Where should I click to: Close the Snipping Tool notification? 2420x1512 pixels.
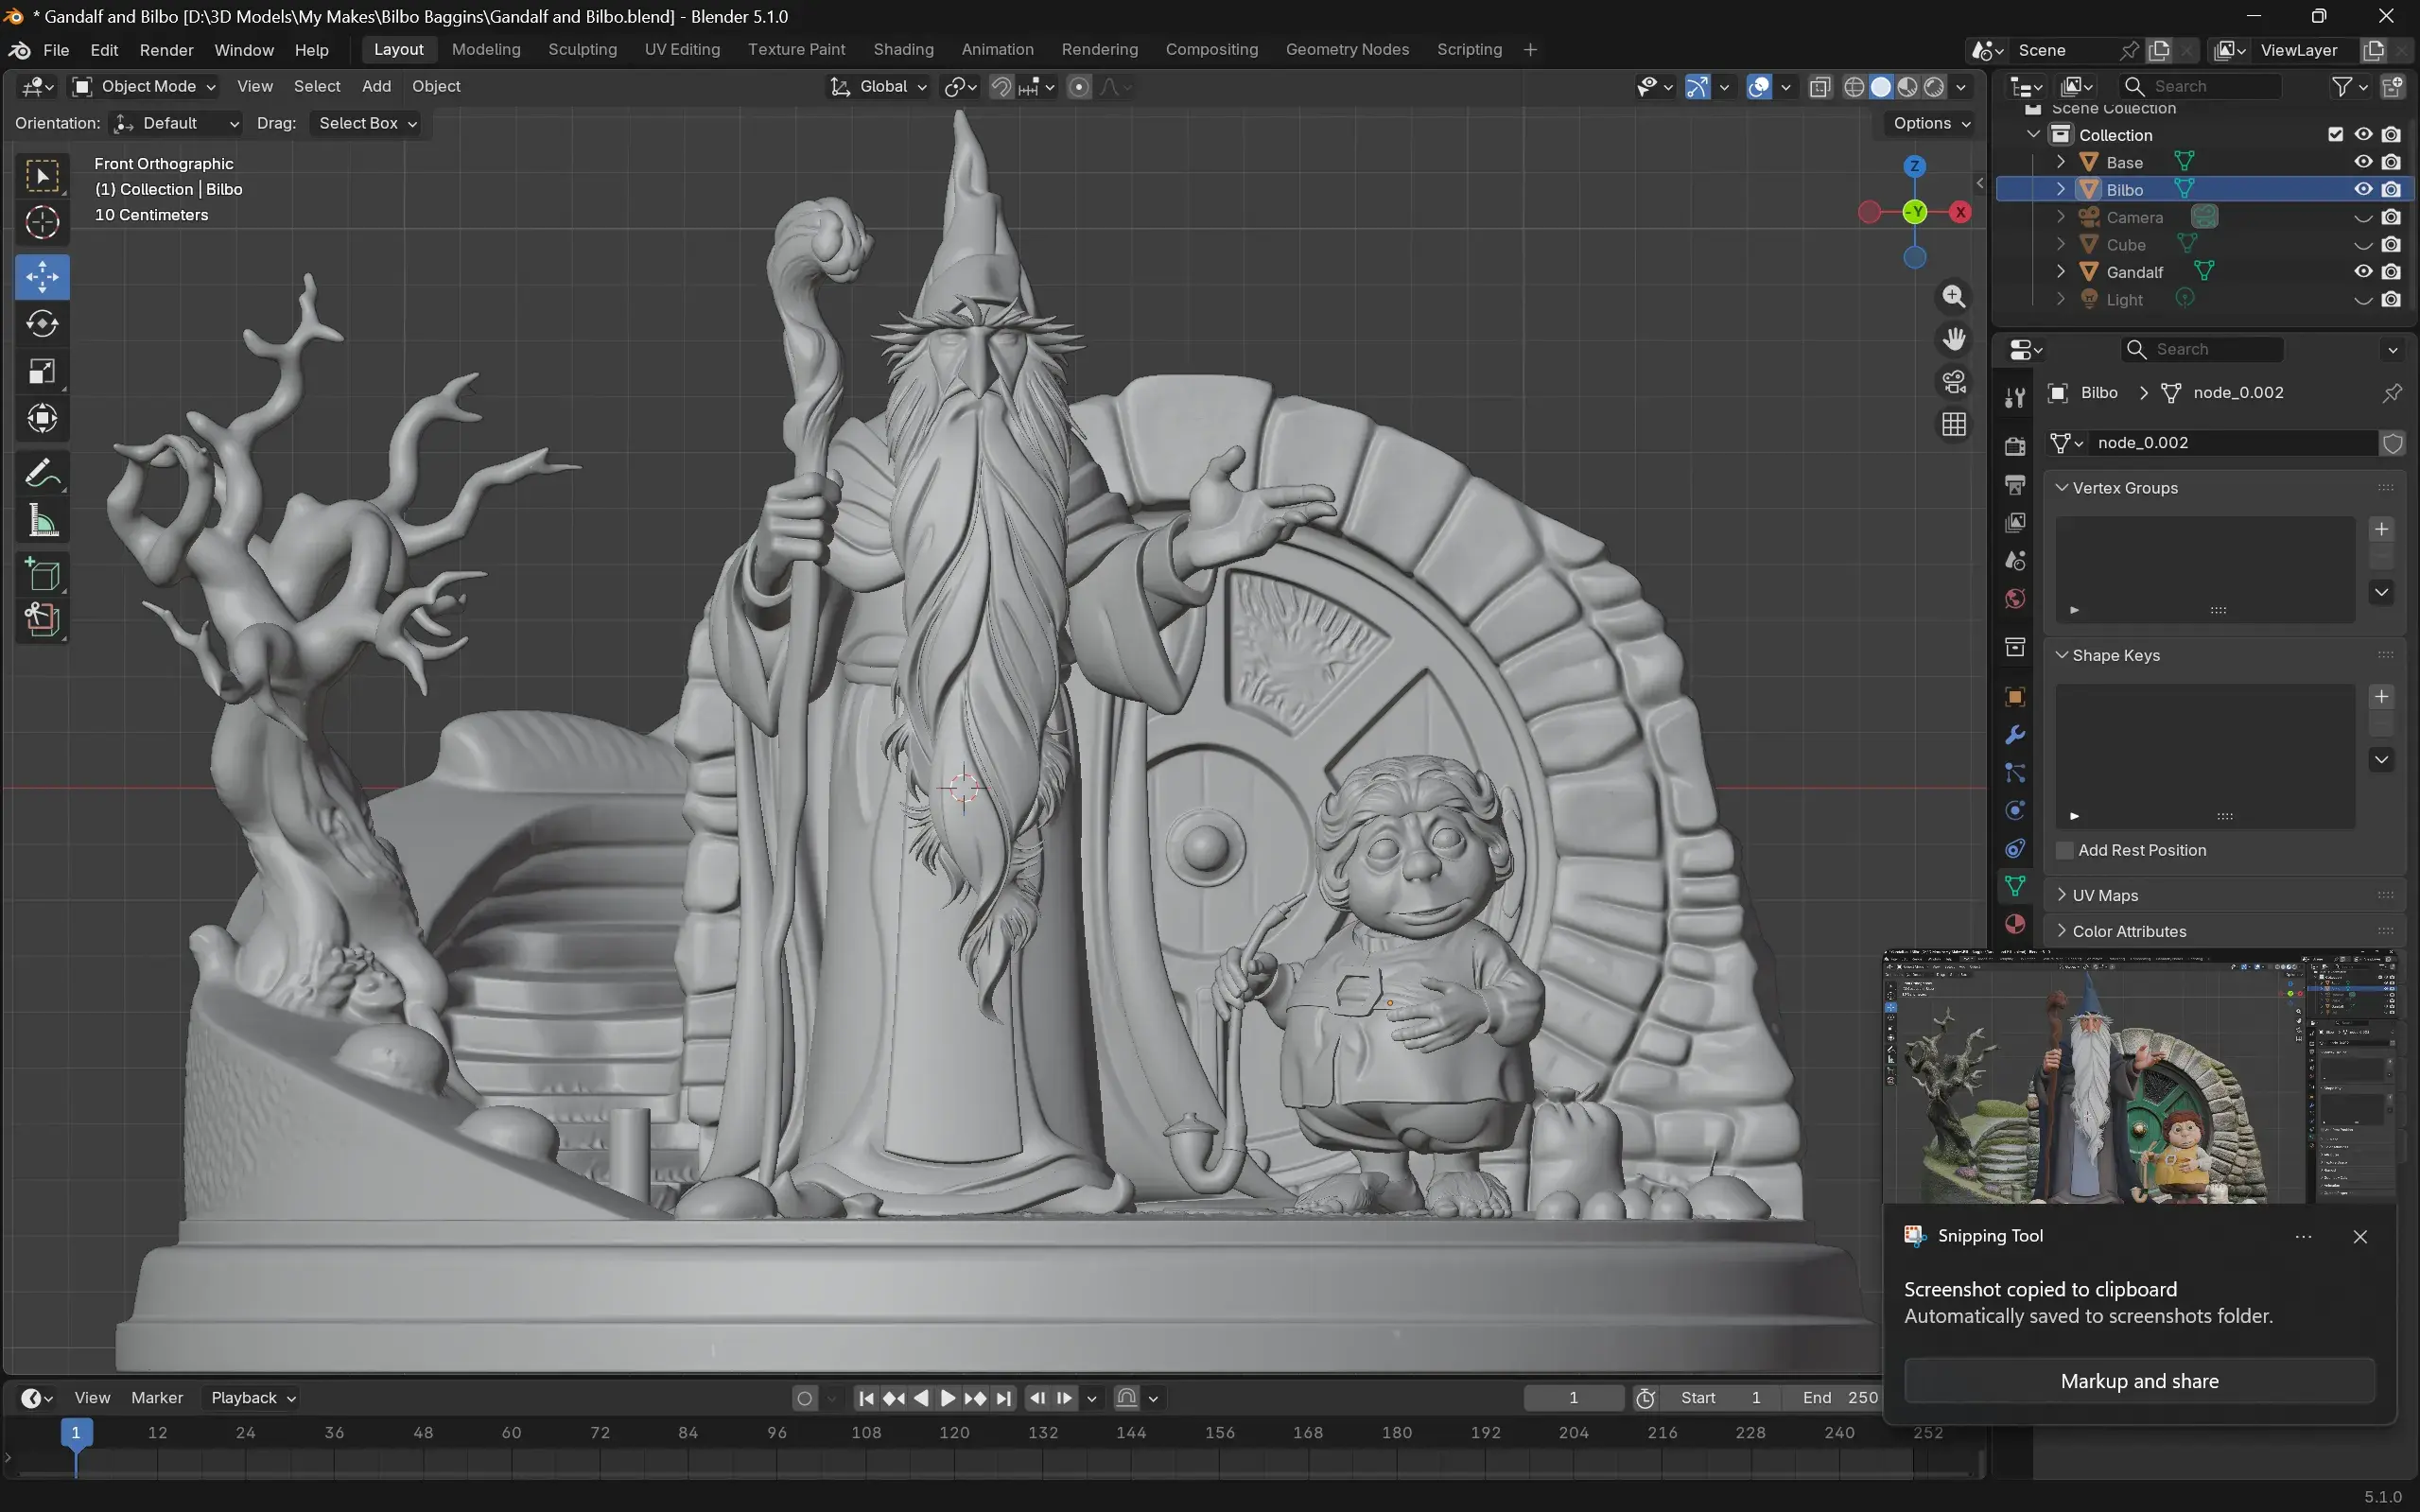pyautogui.click(x=2360, y=1237)
